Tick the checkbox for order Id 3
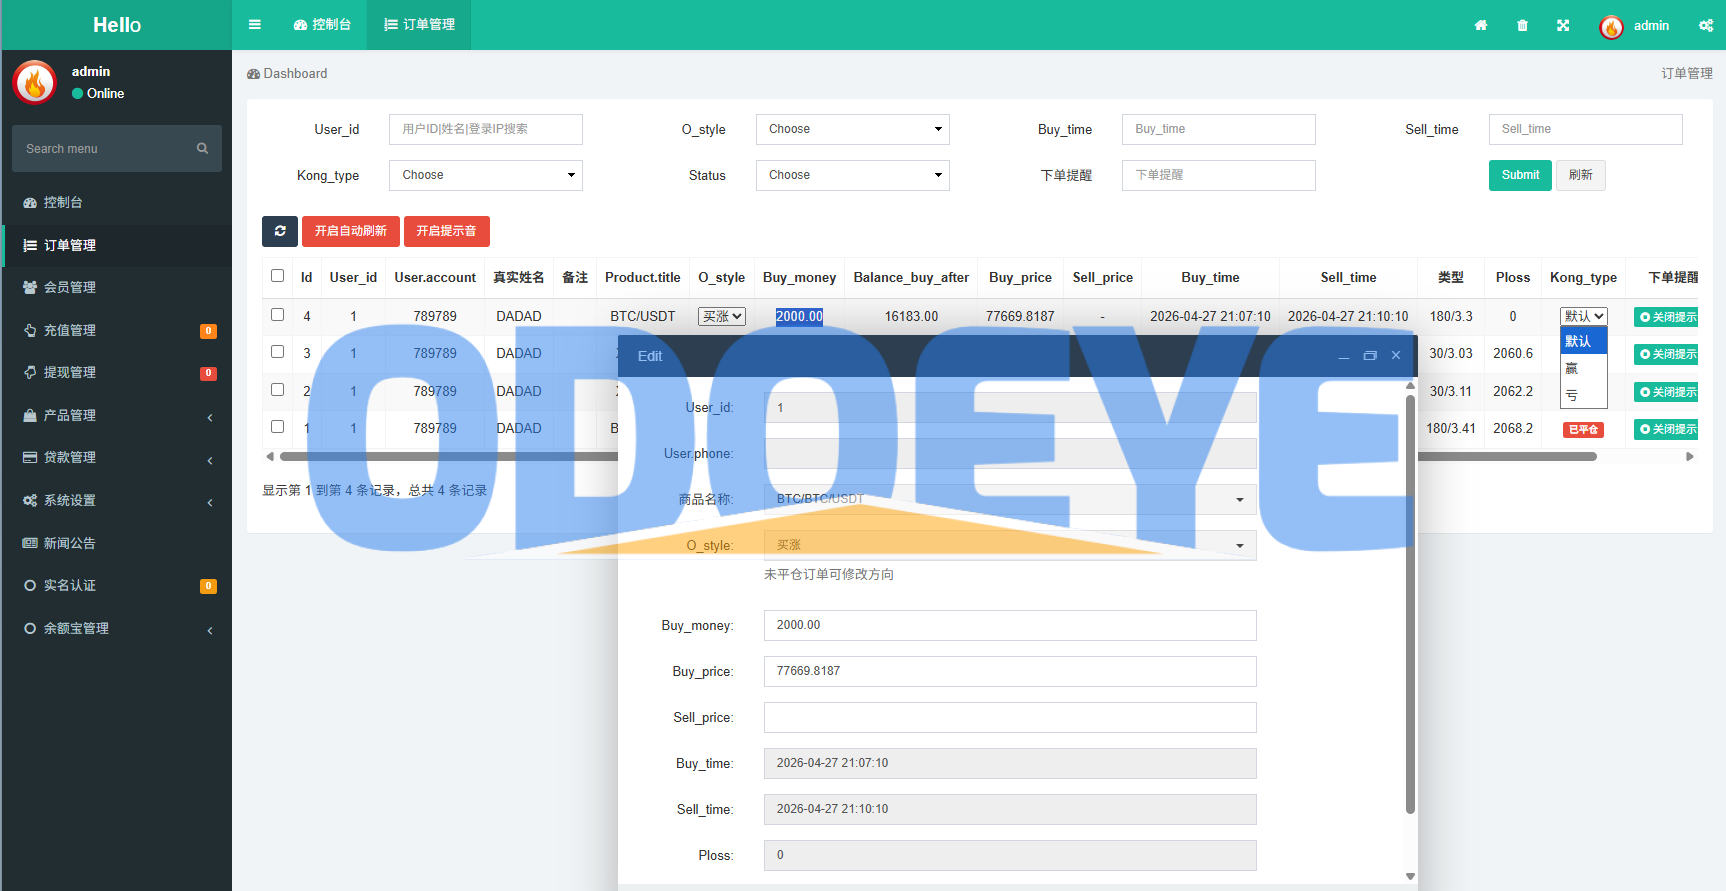Viewport: 1726px width, 891px height. tap(278, 352)
